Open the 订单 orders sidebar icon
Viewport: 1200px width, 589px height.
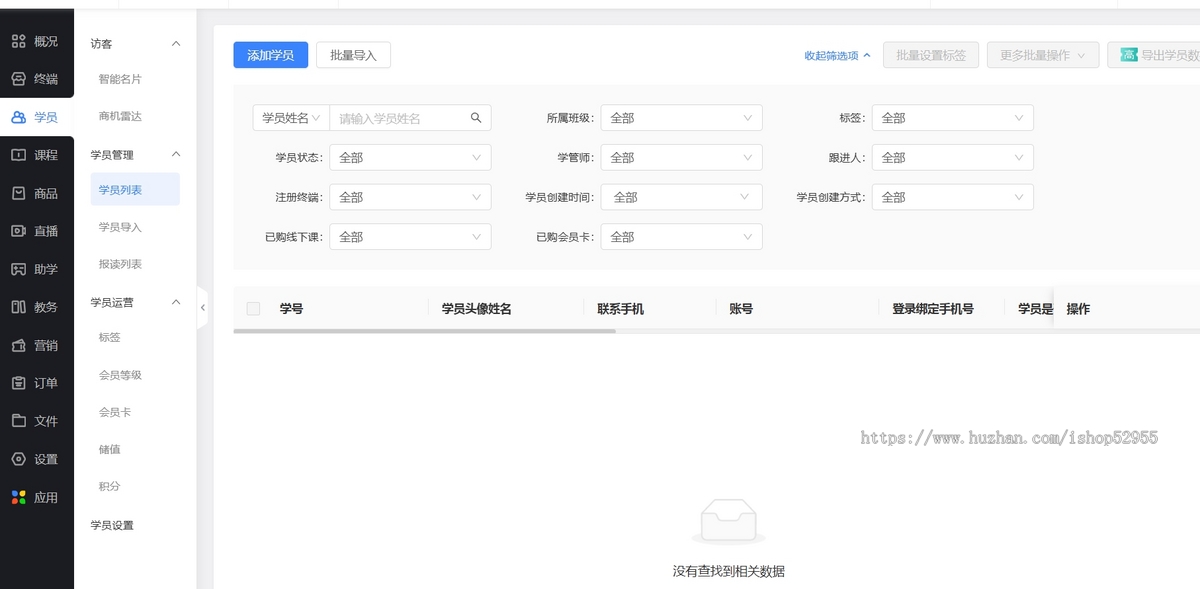tap(18, 383)
